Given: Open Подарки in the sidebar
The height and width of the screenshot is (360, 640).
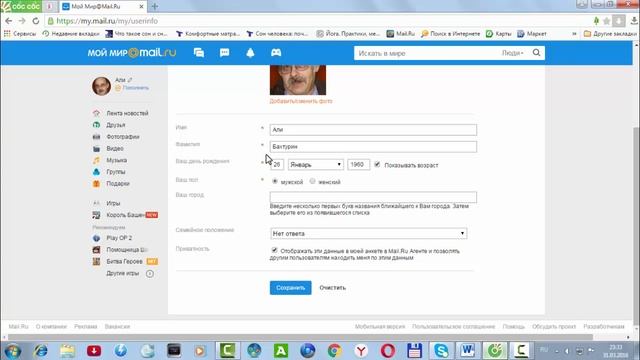Looking at the screenshot, I should tap(118, 184).
